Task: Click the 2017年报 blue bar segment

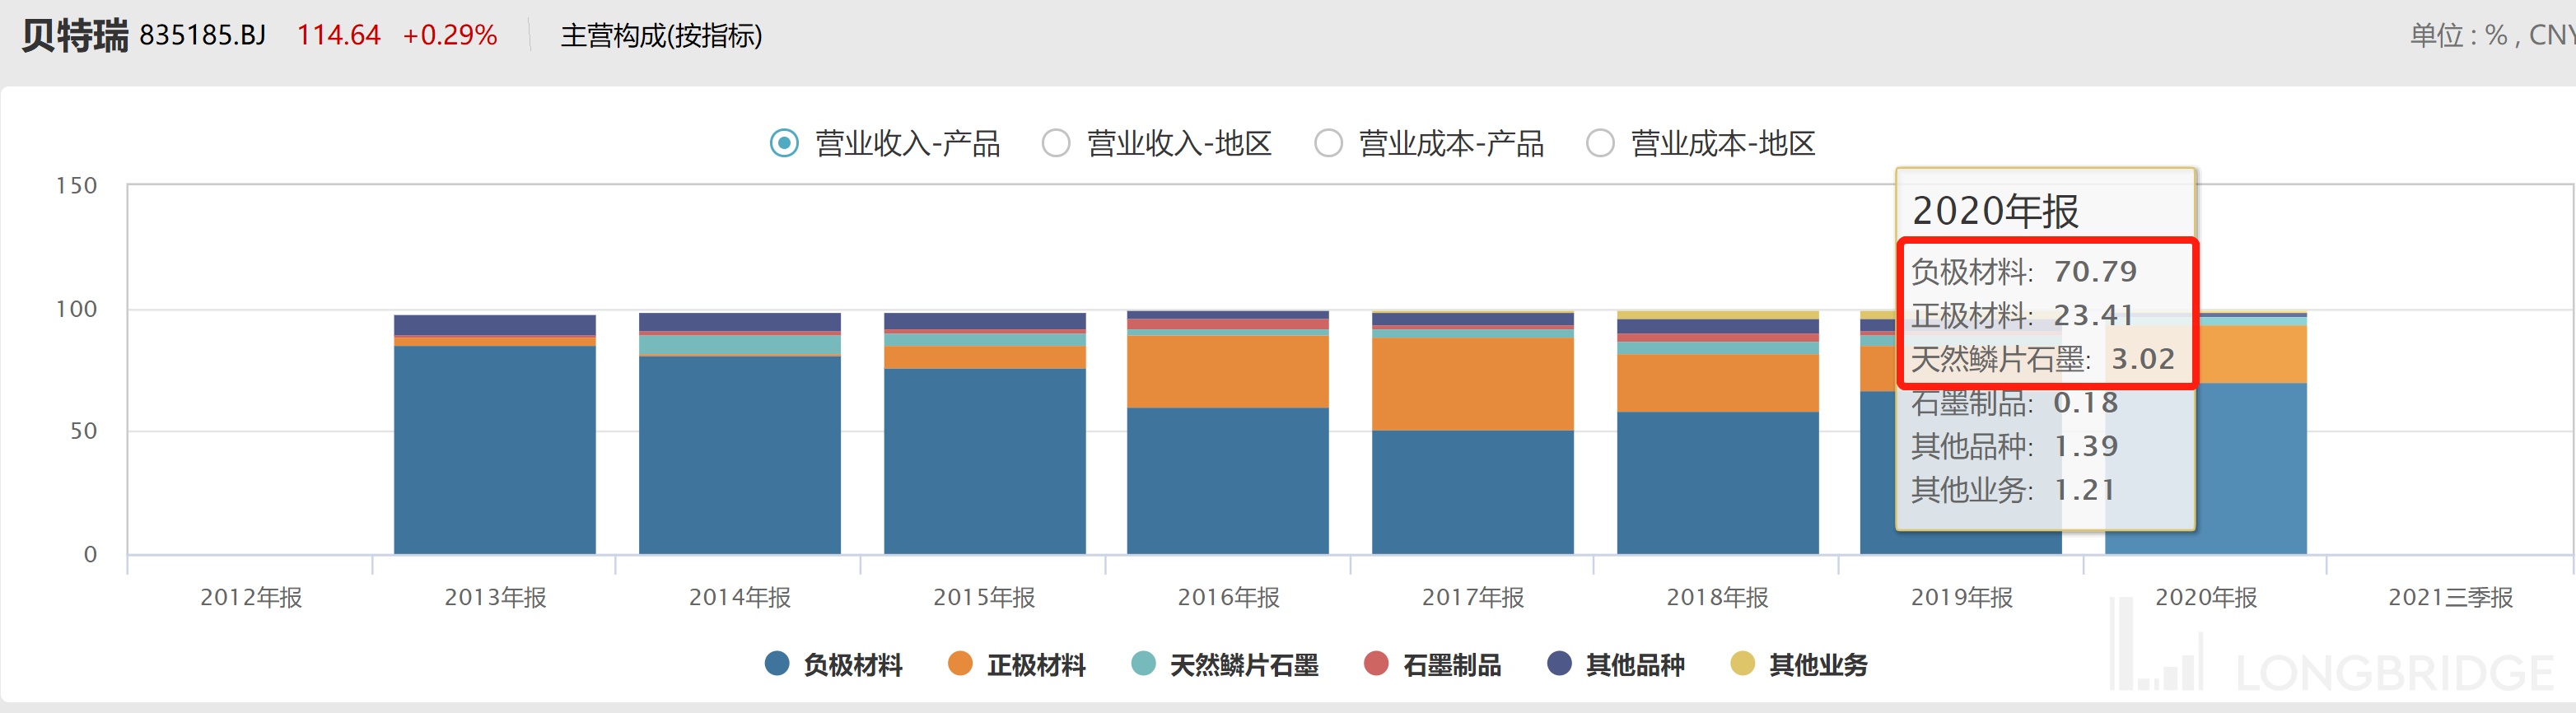Action: [1472, 492]
